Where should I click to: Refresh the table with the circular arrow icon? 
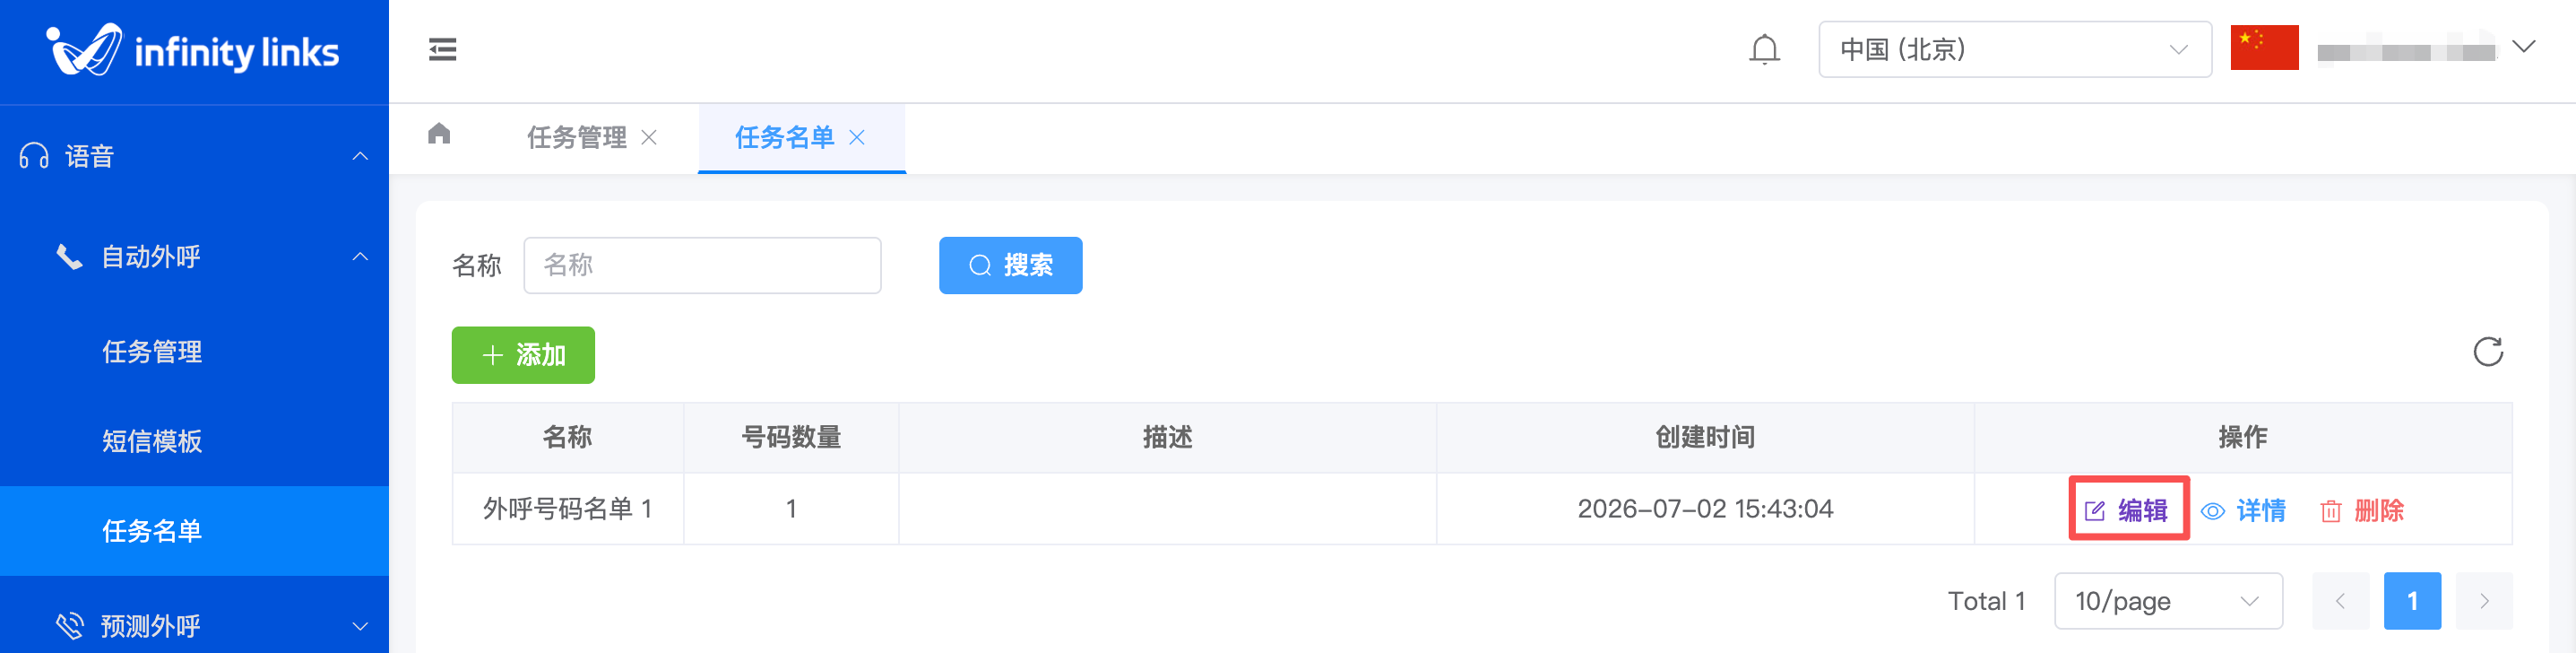pos(2488,352)
